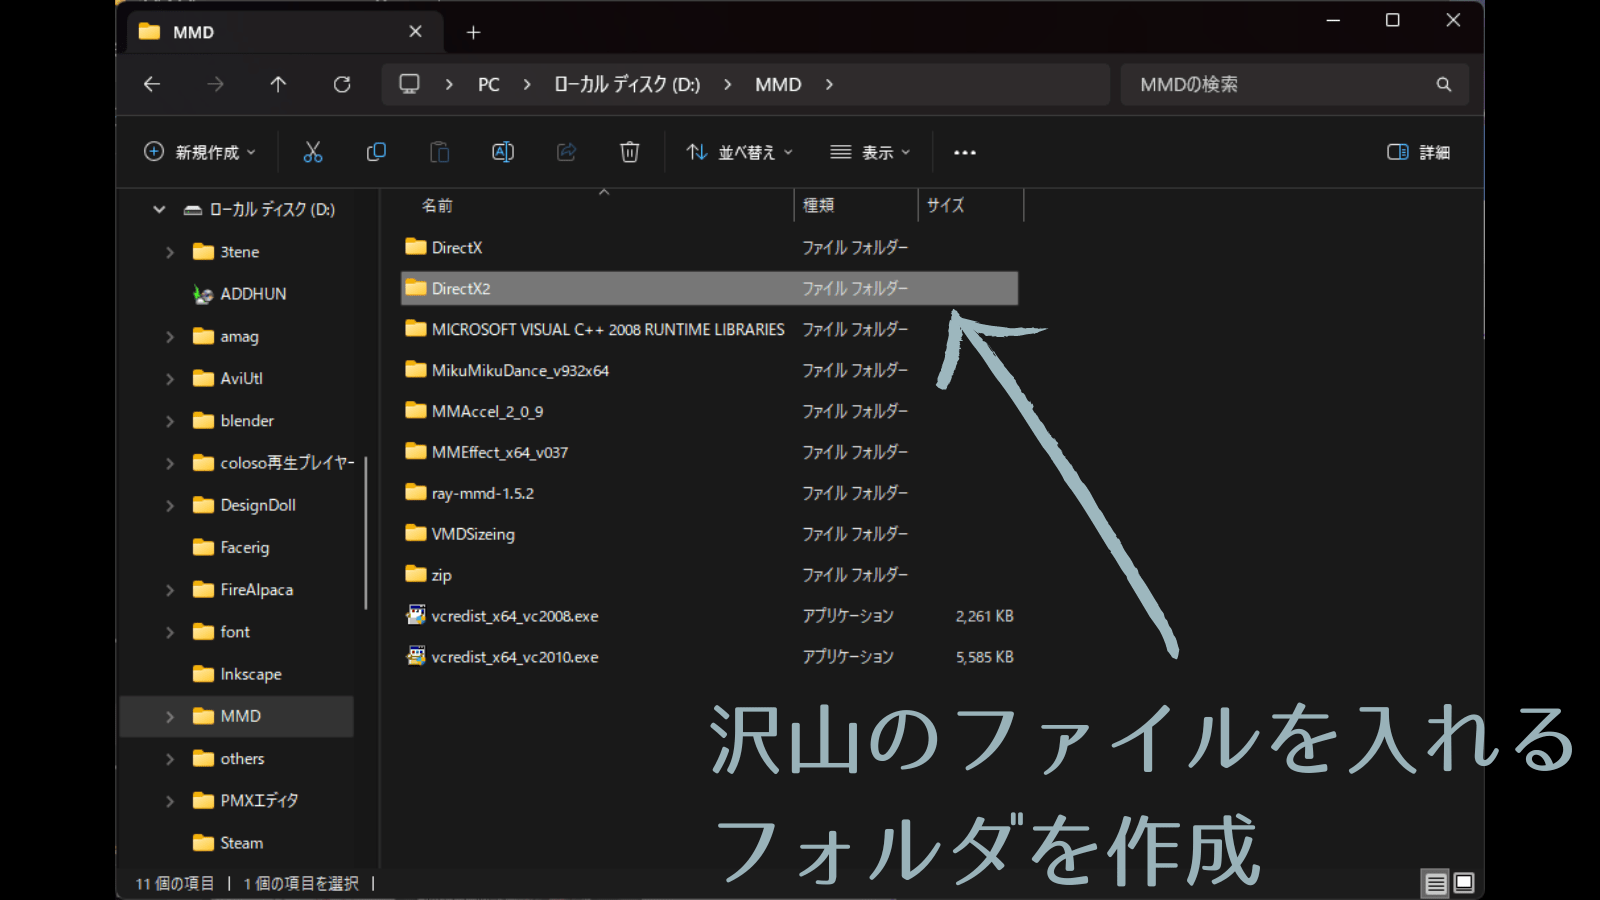The width and height of the screenshot is (1600, 900).
Task: Open PC from the breadcrumb path
Action: point(488,84)
